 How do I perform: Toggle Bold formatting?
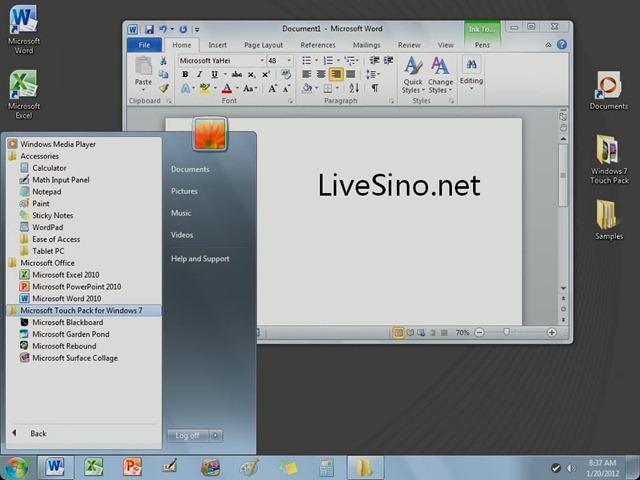click(185, 74)
